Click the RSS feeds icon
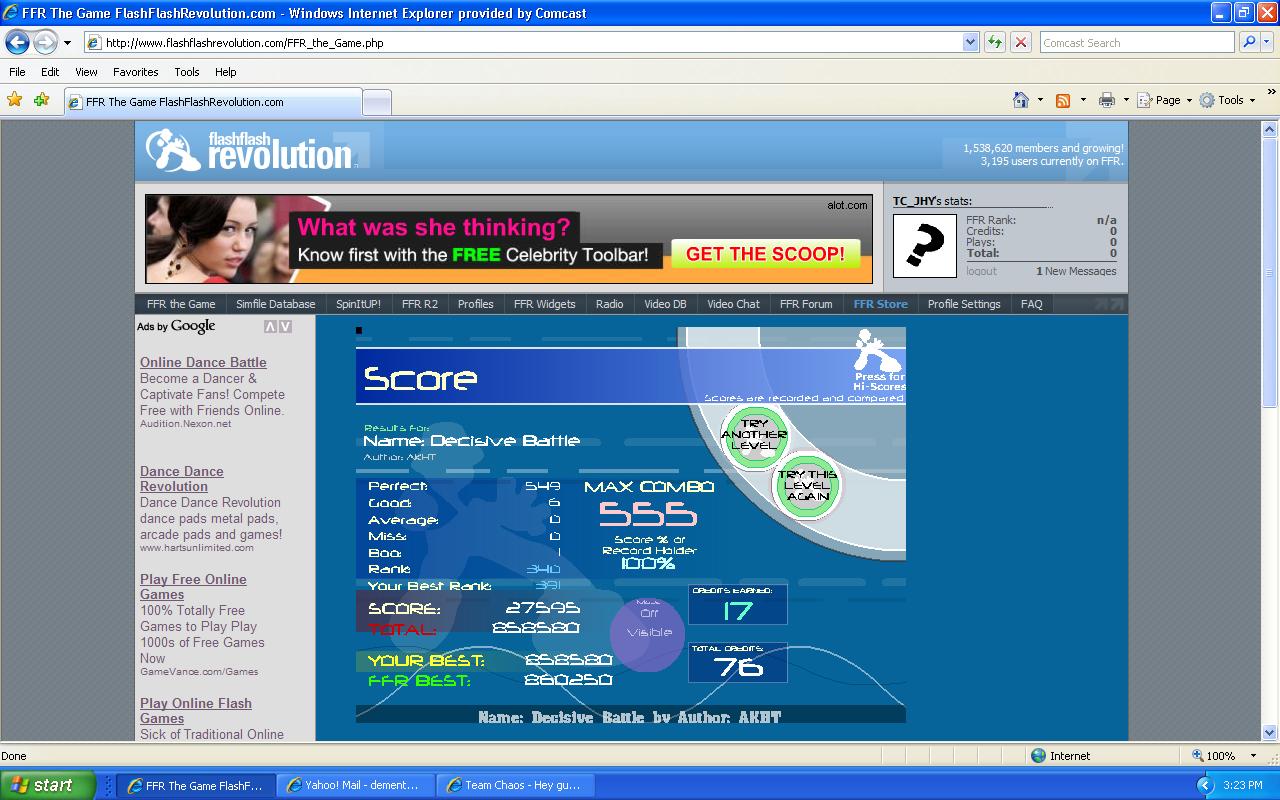1280x800 pixels. pyautogui.click(x=1063, y=100)
